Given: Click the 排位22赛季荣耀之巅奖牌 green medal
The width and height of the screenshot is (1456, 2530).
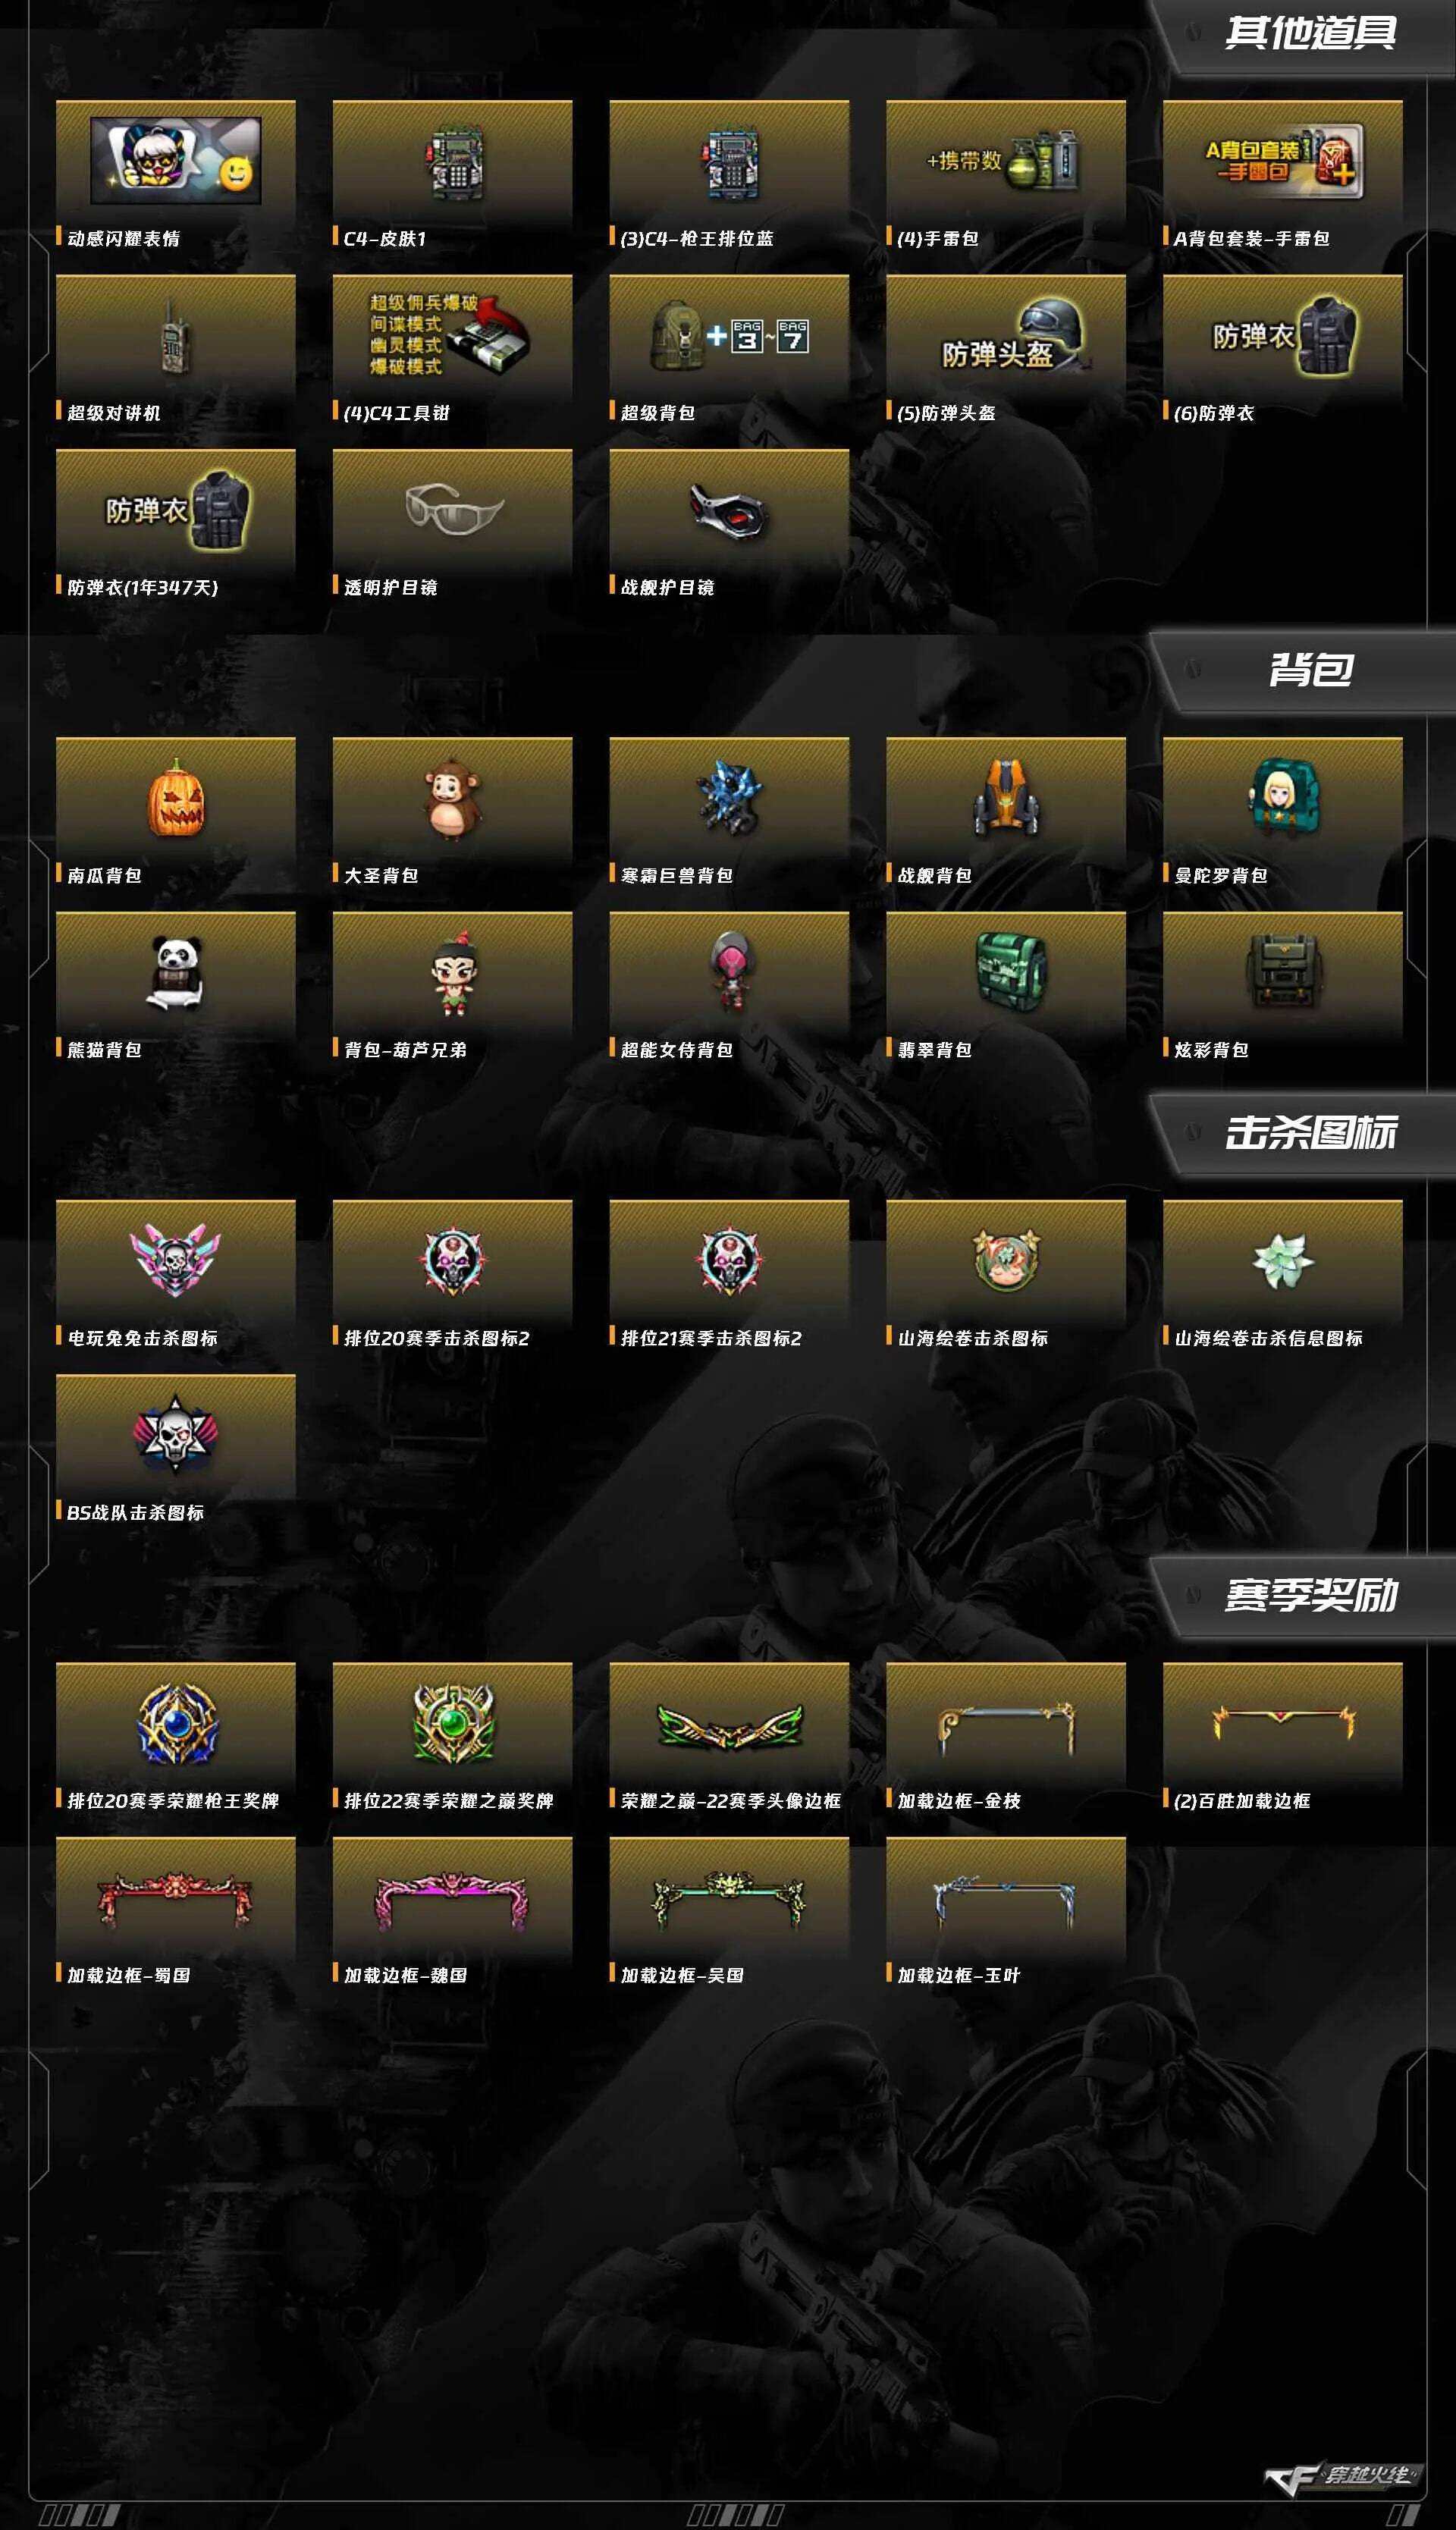Looking at the screenshot, I should [453, 1723].
